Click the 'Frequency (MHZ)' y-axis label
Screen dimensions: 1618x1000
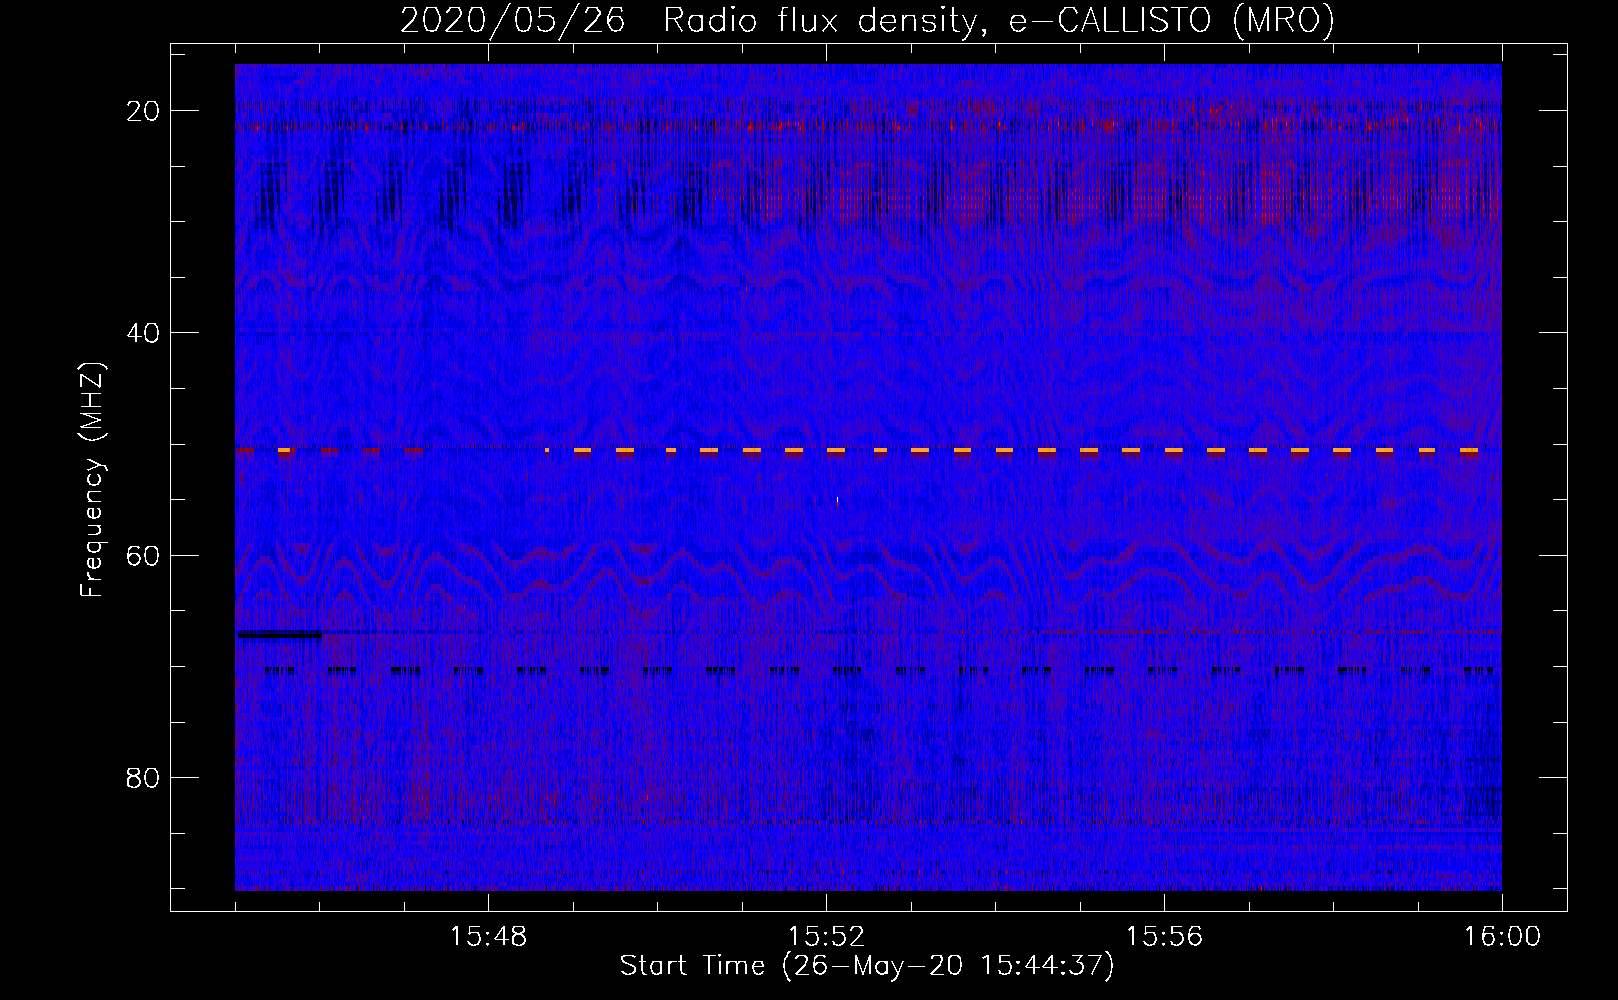[x=92, y=479]
